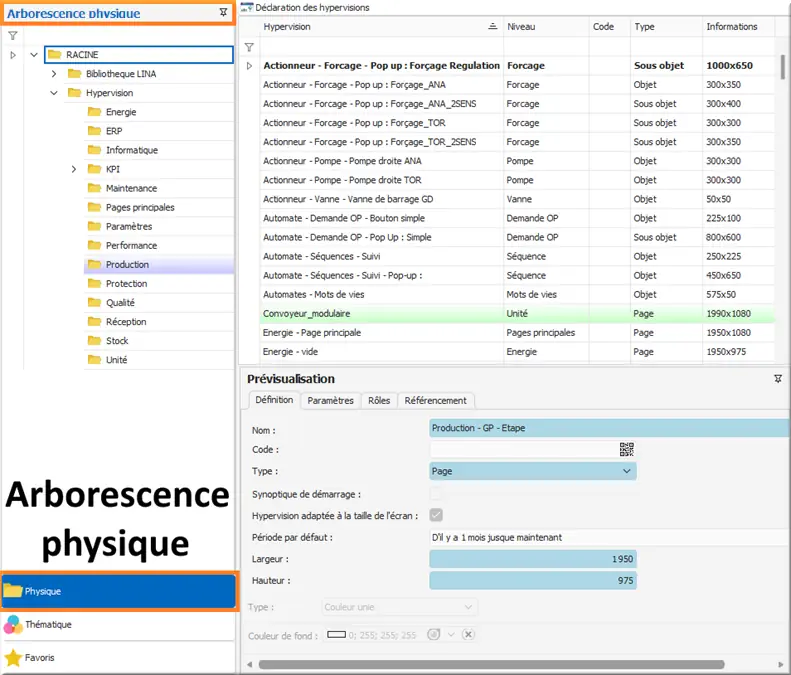
Task: Switch to the Rôles tab
Action: (x=379, y=401)
